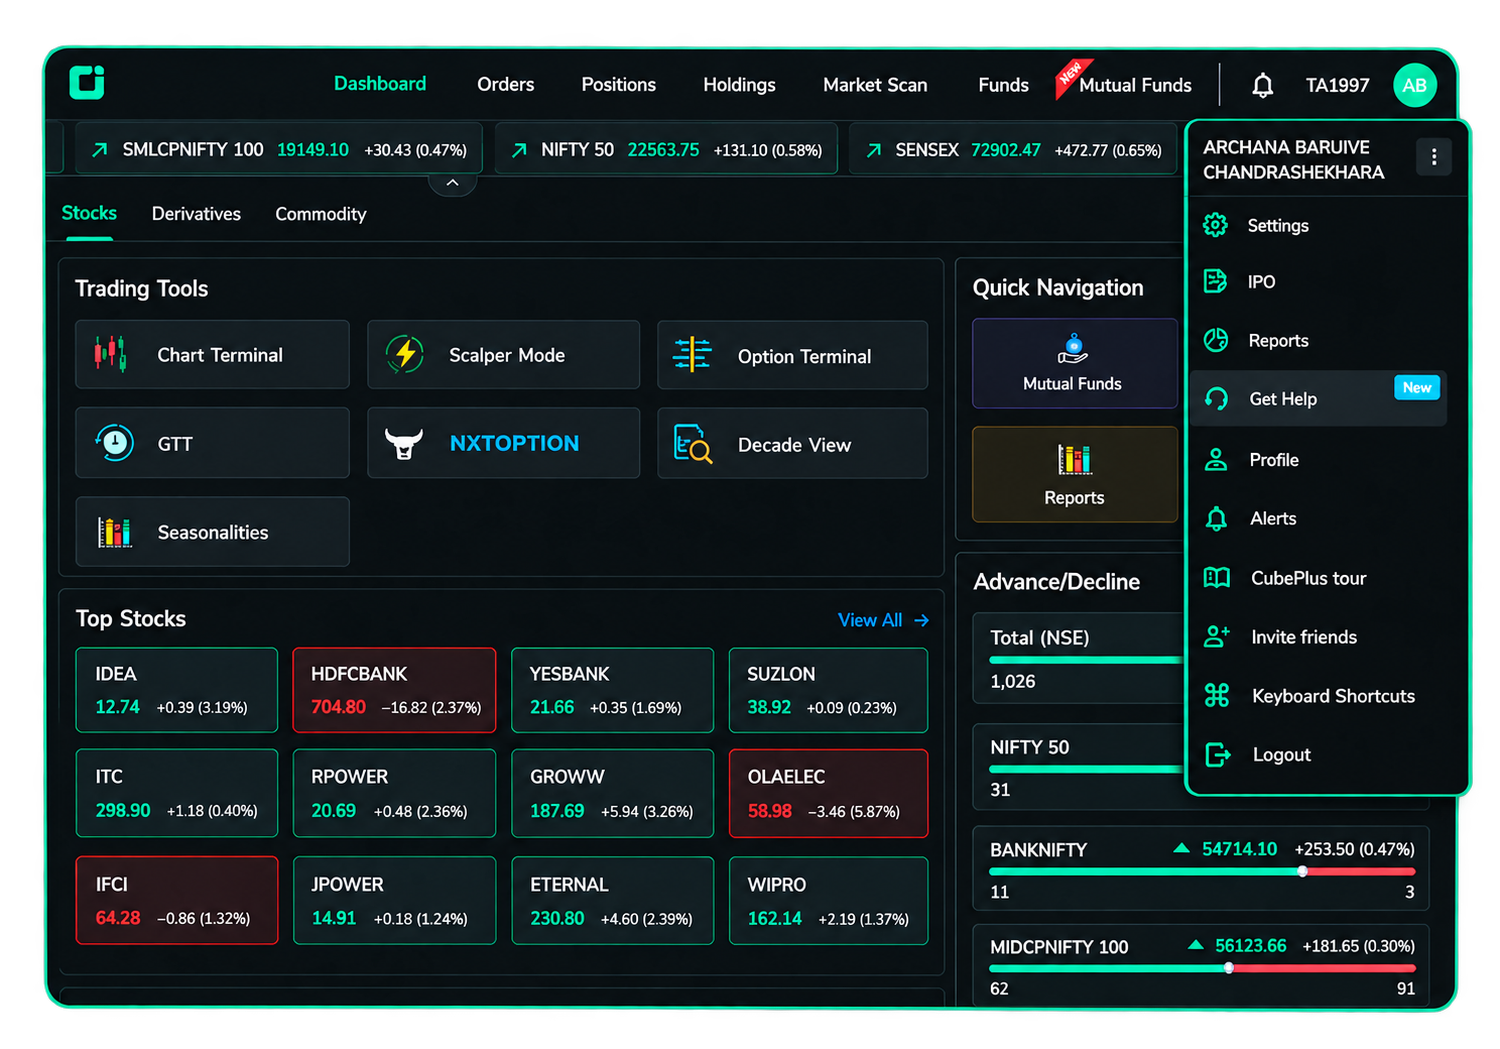Viewport: 1500px width, 1049px height.
Task: Click the Seasonalities bar chart icon
Action: 115,532
